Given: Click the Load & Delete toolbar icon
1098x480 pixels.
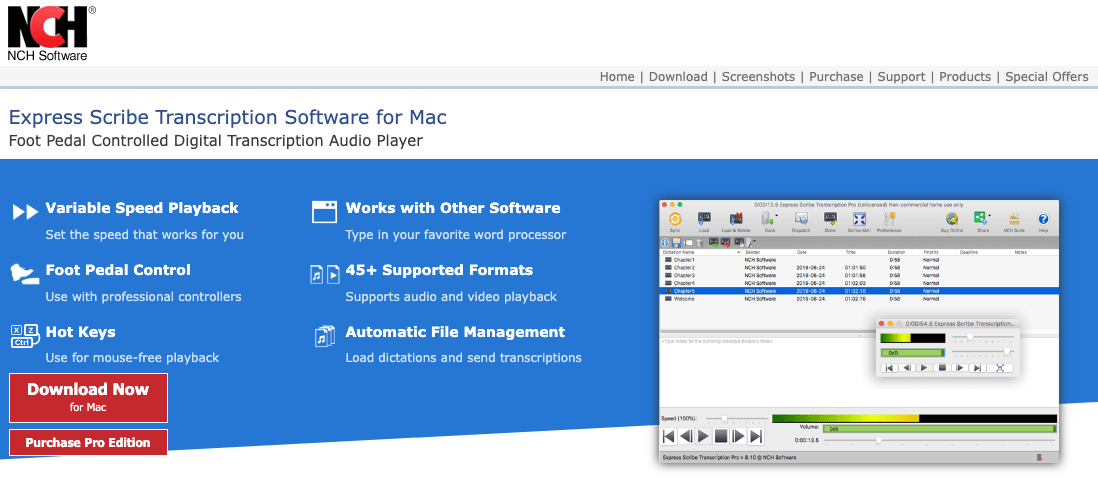Looking at the screenshot, I should click(x=735, y=220).
